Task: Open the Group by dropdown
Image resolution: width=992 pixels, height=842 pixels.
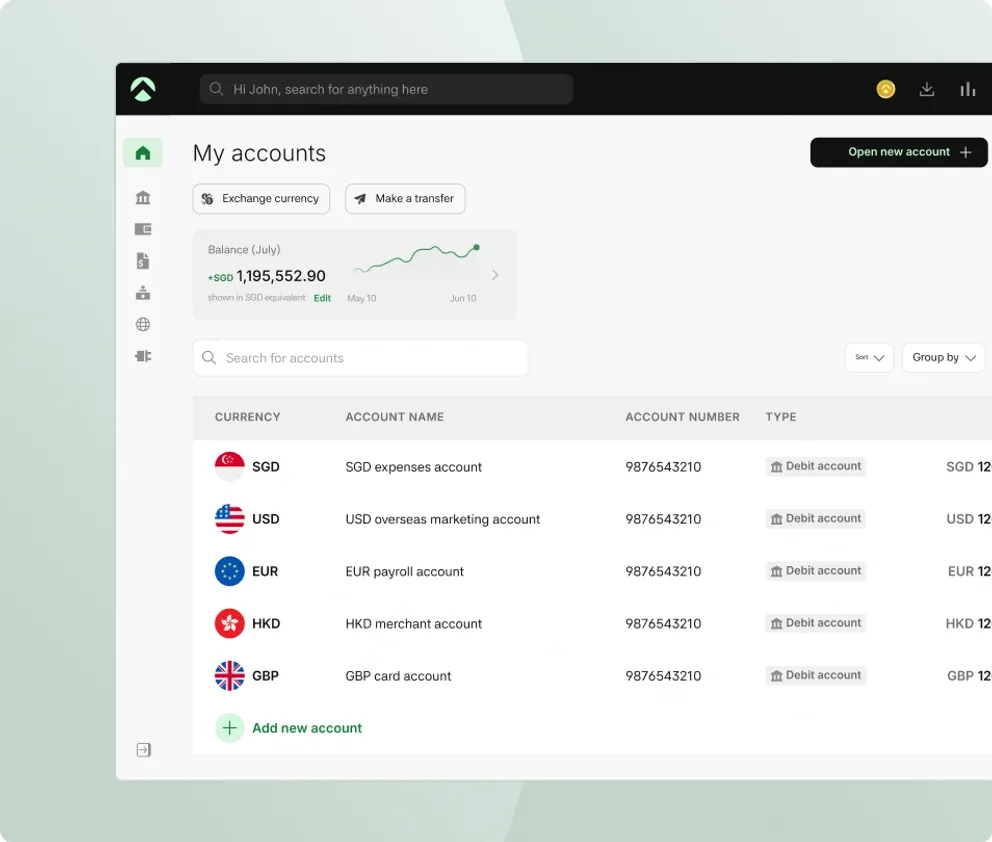Action: [943, 357]
